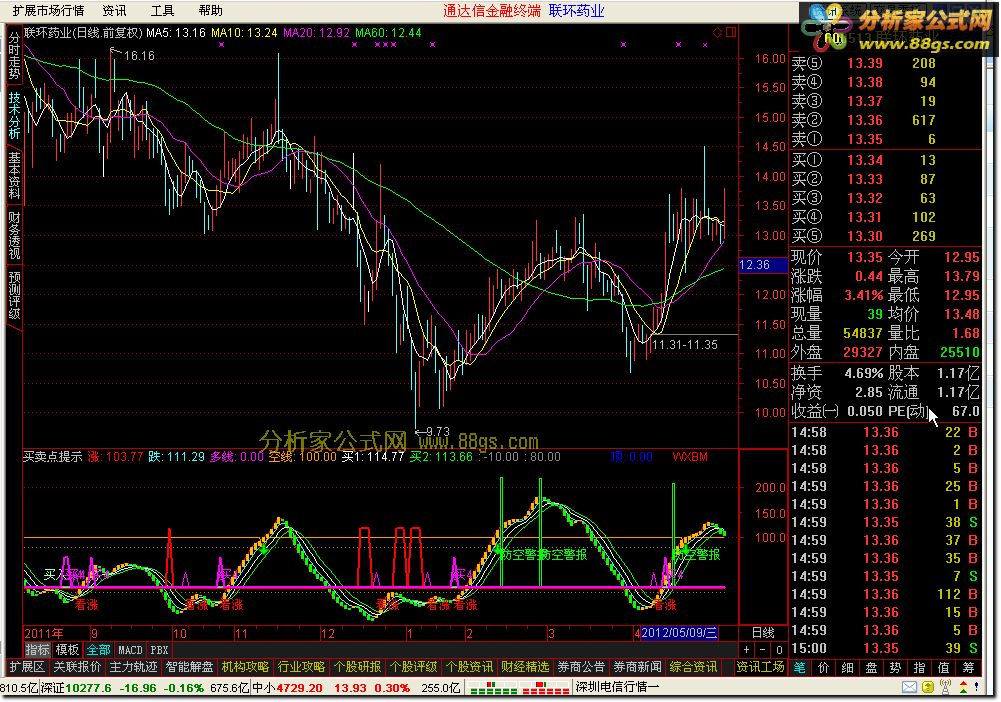This screenshot has width=1001, height=702.
Task: Open the 预测评级 side tab
Action: (x=14, y=295)
